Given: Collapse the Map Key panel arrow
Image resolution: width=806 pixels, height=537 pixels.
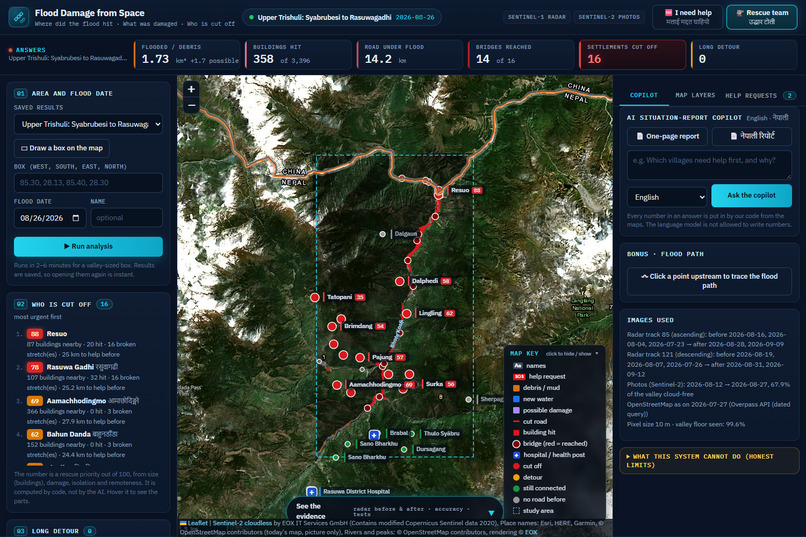Looking at the screenshot, I should pyautogui.click(x=597, y=354).
